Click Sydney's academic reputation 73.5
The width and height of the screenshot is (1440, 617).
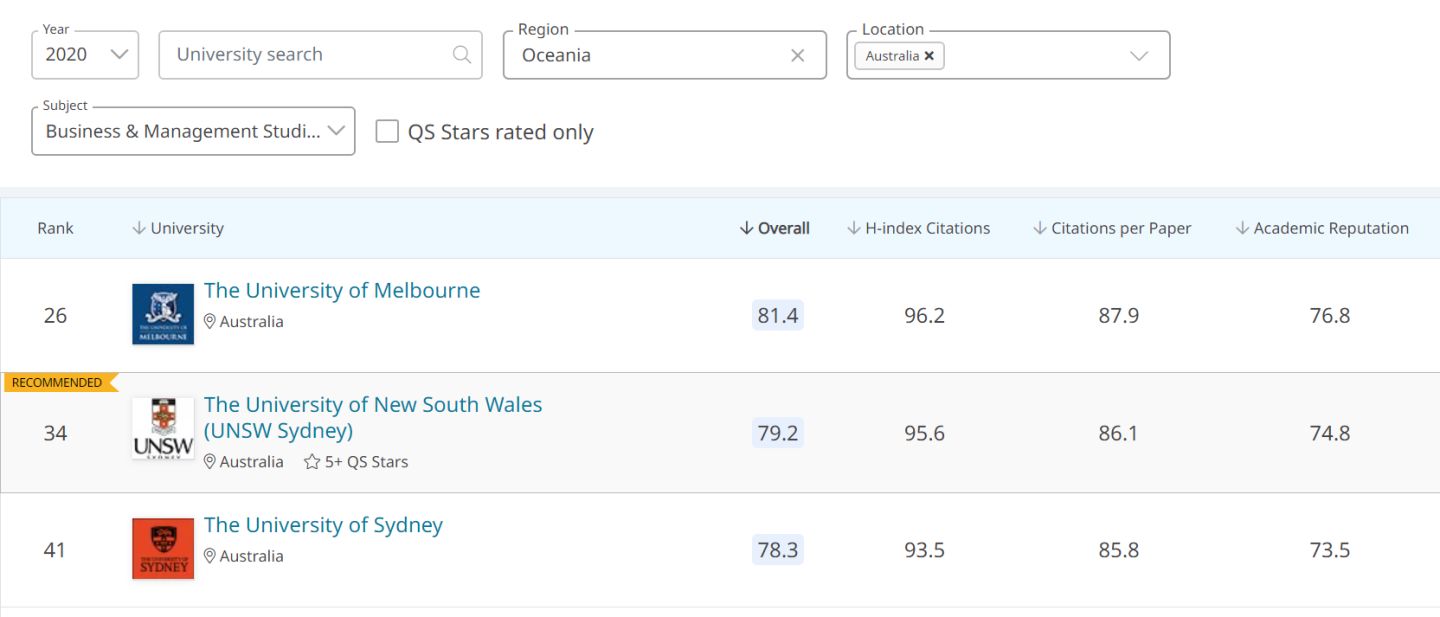click(1330, 550)
